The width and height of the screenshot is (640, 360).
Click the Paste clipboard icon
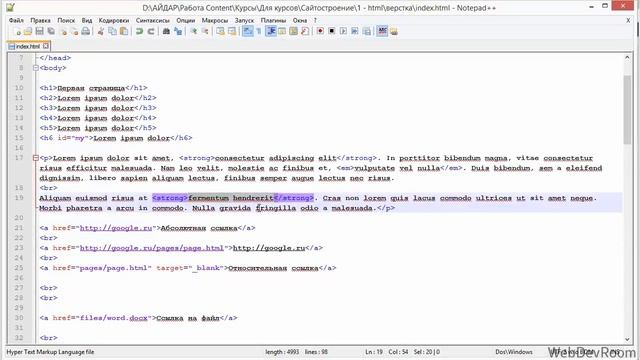click(124, 31)
